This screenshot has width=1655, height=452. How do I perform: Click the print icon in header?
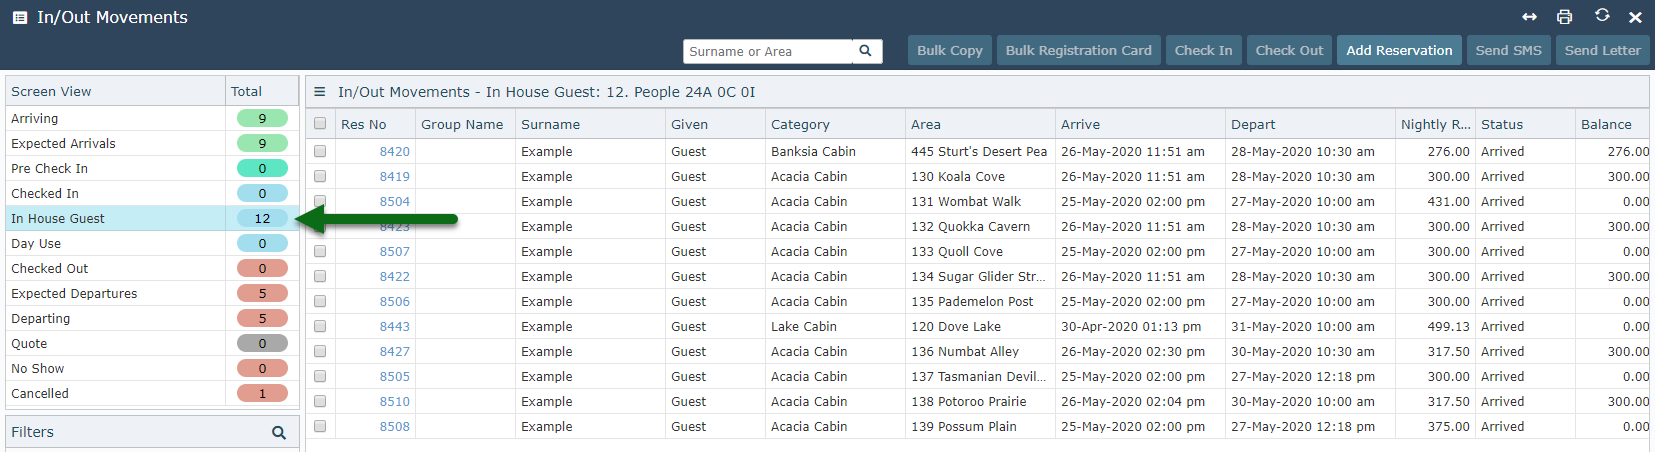[x=1564, y=17]
